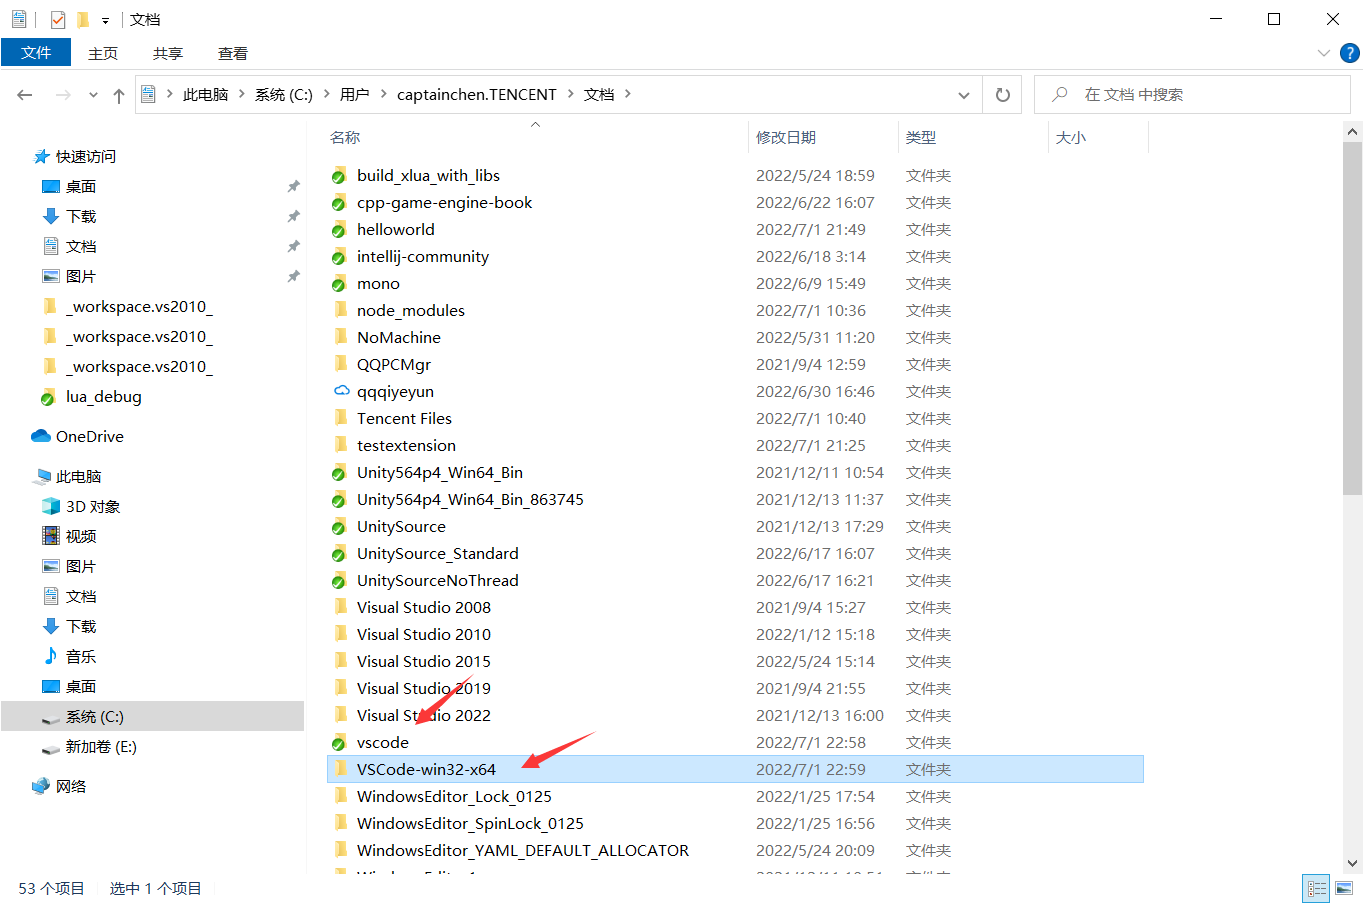Viewport: 1364px width, 904px height.
Task: Click the properties icon in title bar
Action: tap(58, 19)
